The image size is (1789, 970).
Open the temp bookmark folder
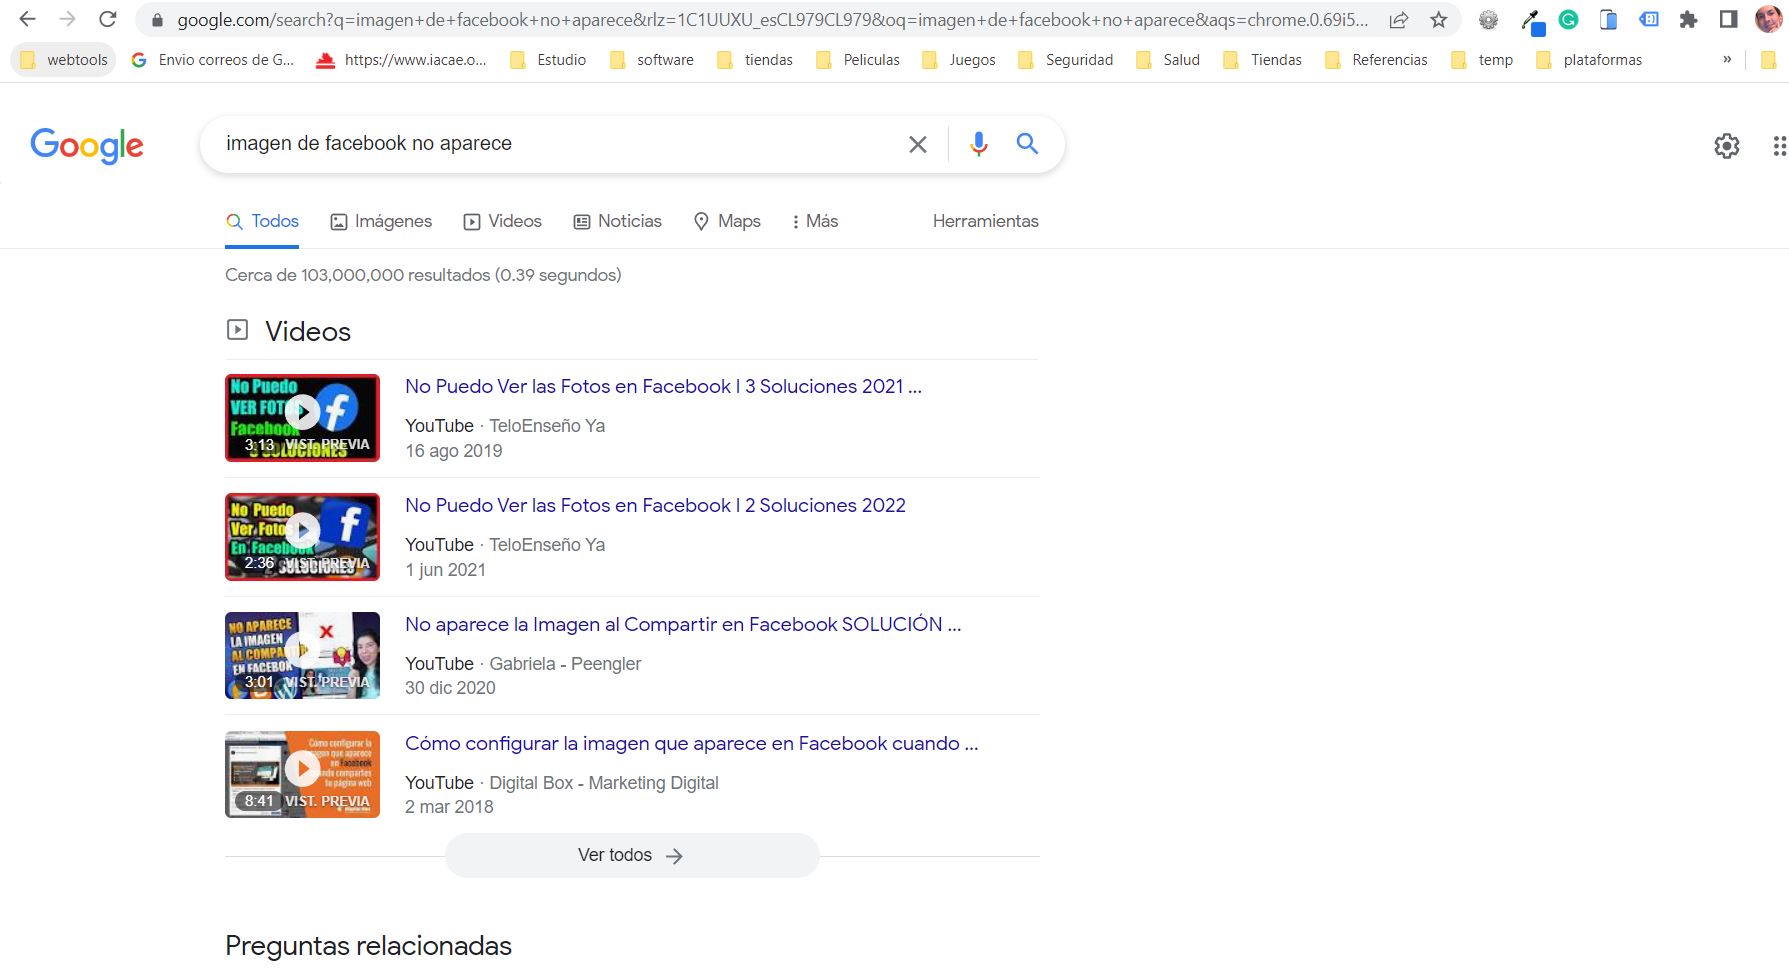click(1482, 60)
